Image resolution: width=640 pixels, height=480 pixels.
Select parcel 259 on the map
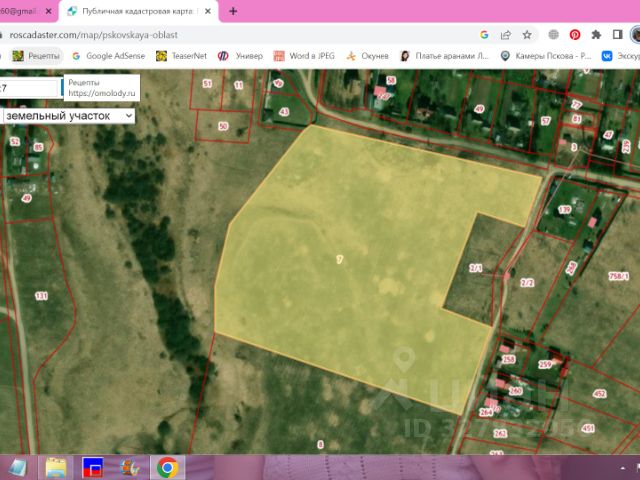(x=545, y=364)
